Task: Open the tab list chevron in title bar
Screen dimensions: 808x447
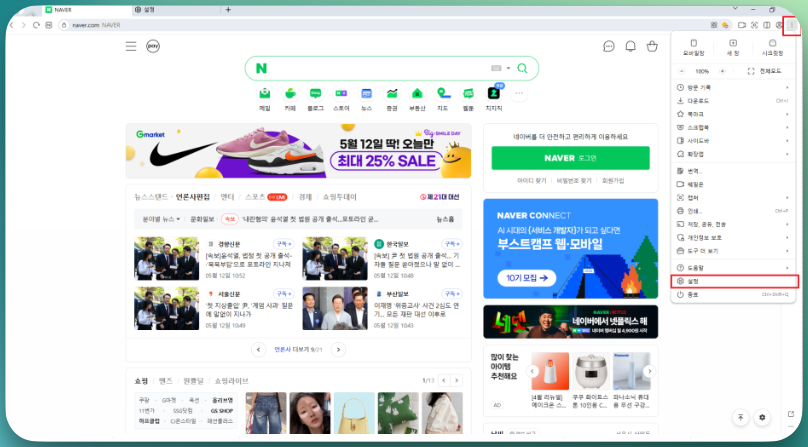Action: [x=735, y=9]
